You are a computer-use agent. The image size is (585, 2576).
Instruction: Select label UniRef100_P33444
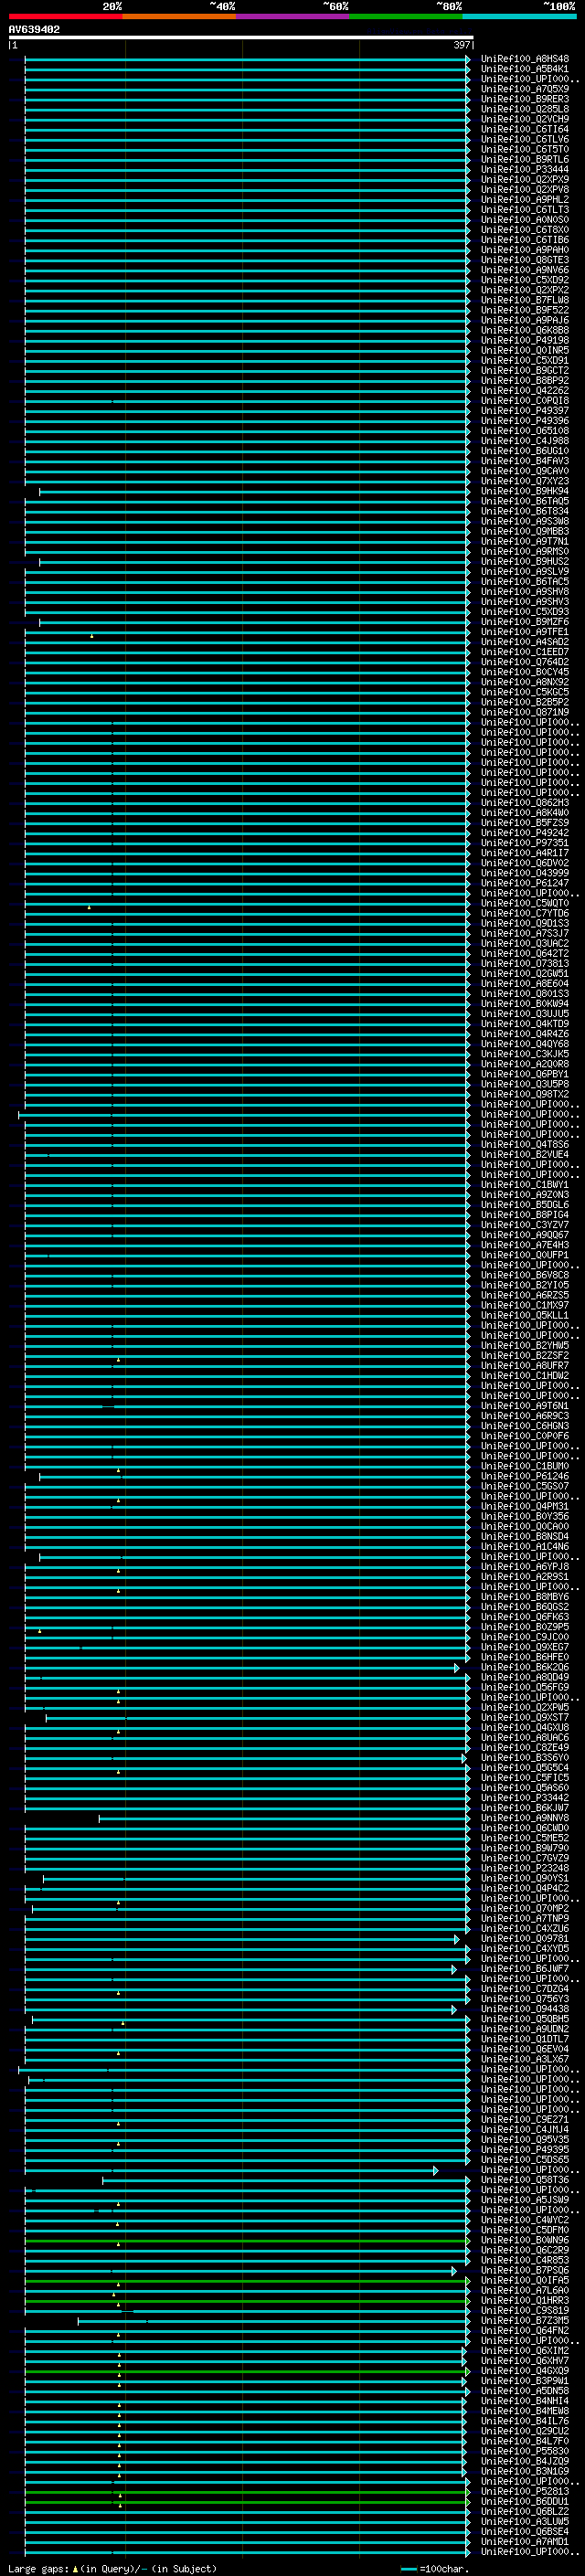click(525, 169)
